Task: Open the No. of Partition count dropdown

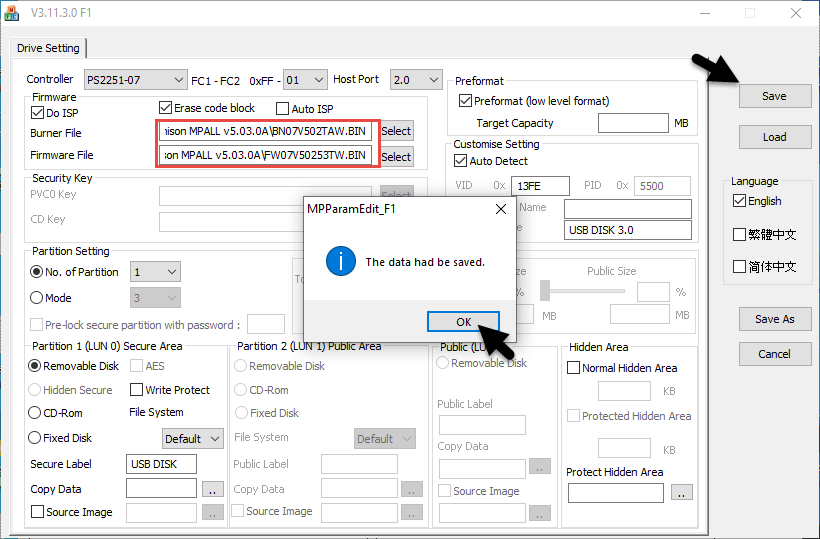Action: pyautogui.click(x=155, y=272)
